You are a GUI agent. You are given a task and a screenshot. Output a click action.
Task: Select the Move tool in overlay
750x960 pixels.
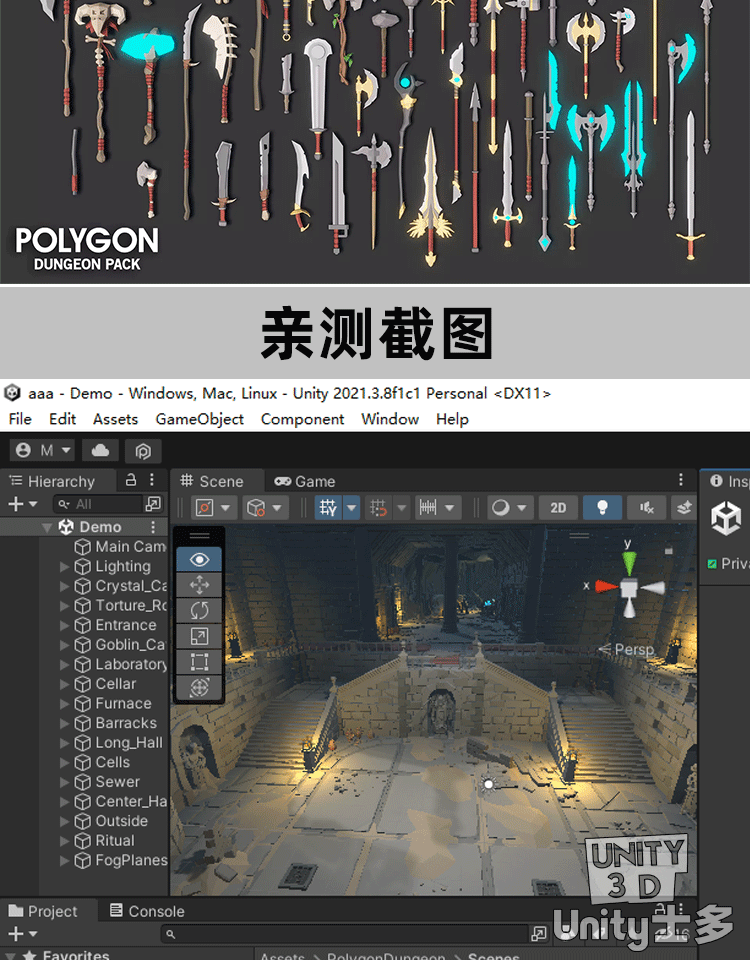pos(199,585)
